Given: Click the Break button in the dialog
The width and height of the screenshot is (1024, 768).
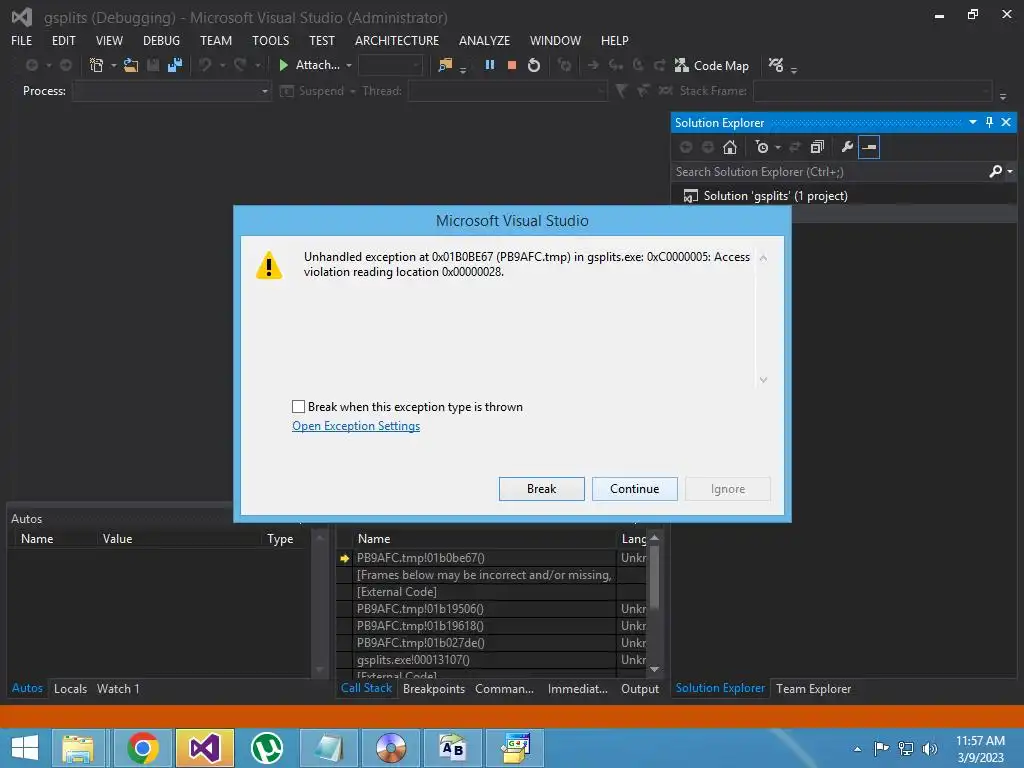Looking at the screenshot, I should point(541,488).
